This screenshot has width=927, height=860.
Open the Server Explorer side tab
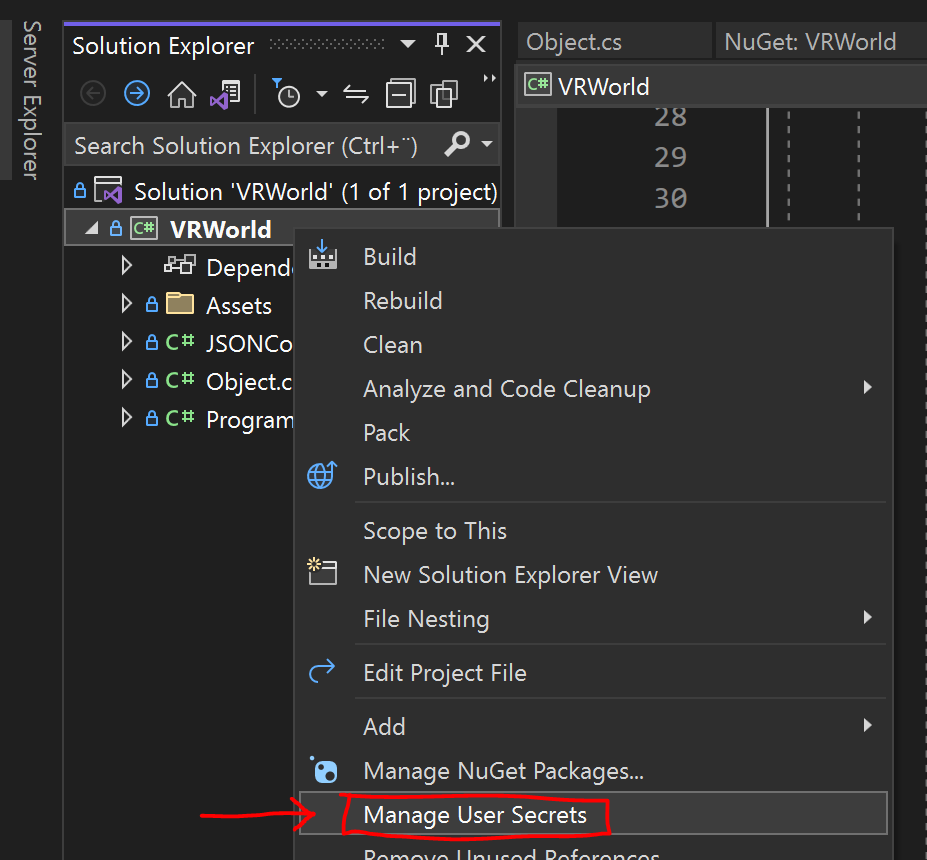[31, 100]
